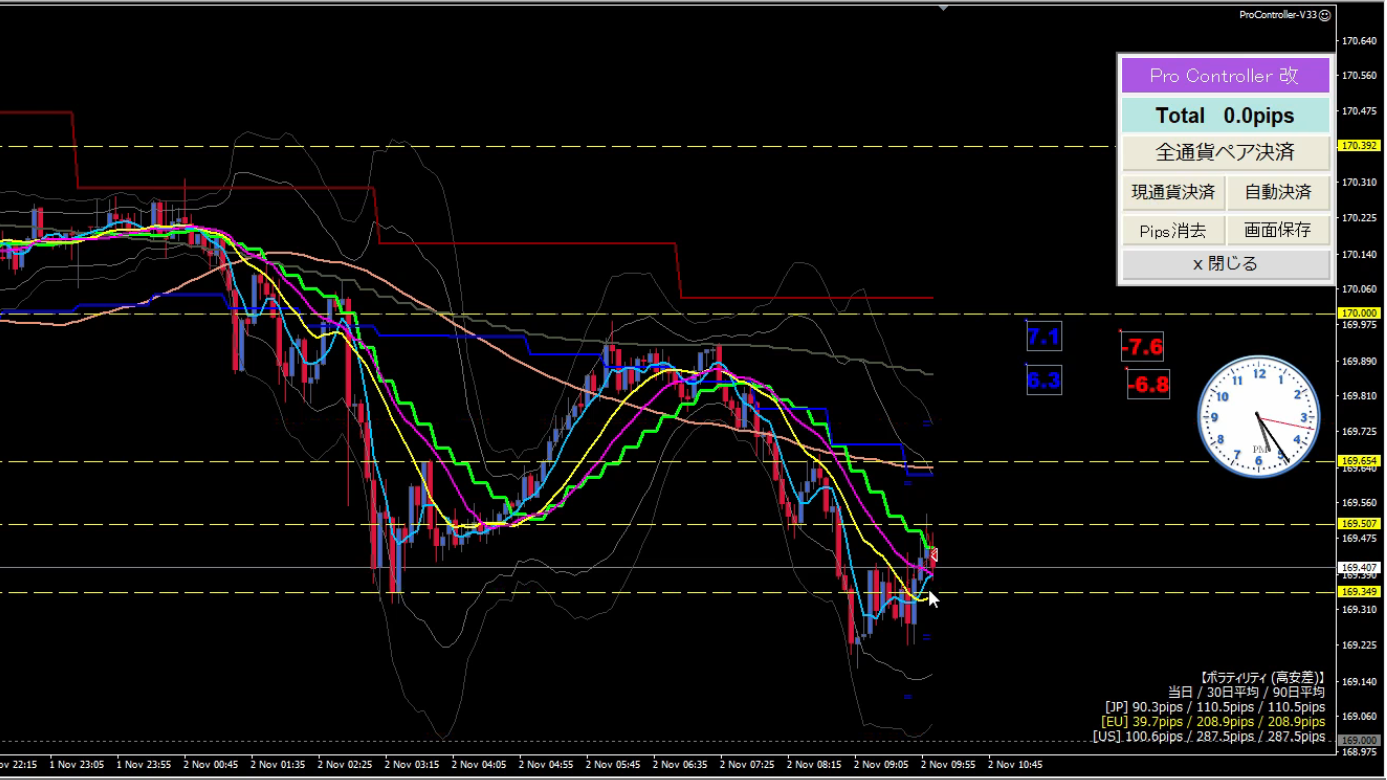1387x780 pixels.
Task: Click the 1 Nov 23:05 time label
Action: 75,764
